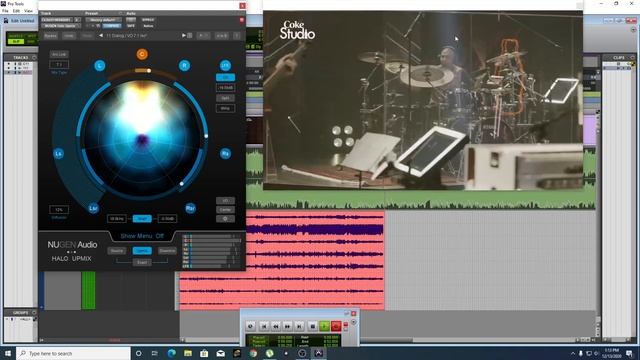Click the I/O button above Center
640x360 pixels.
(x=225, y=201)
